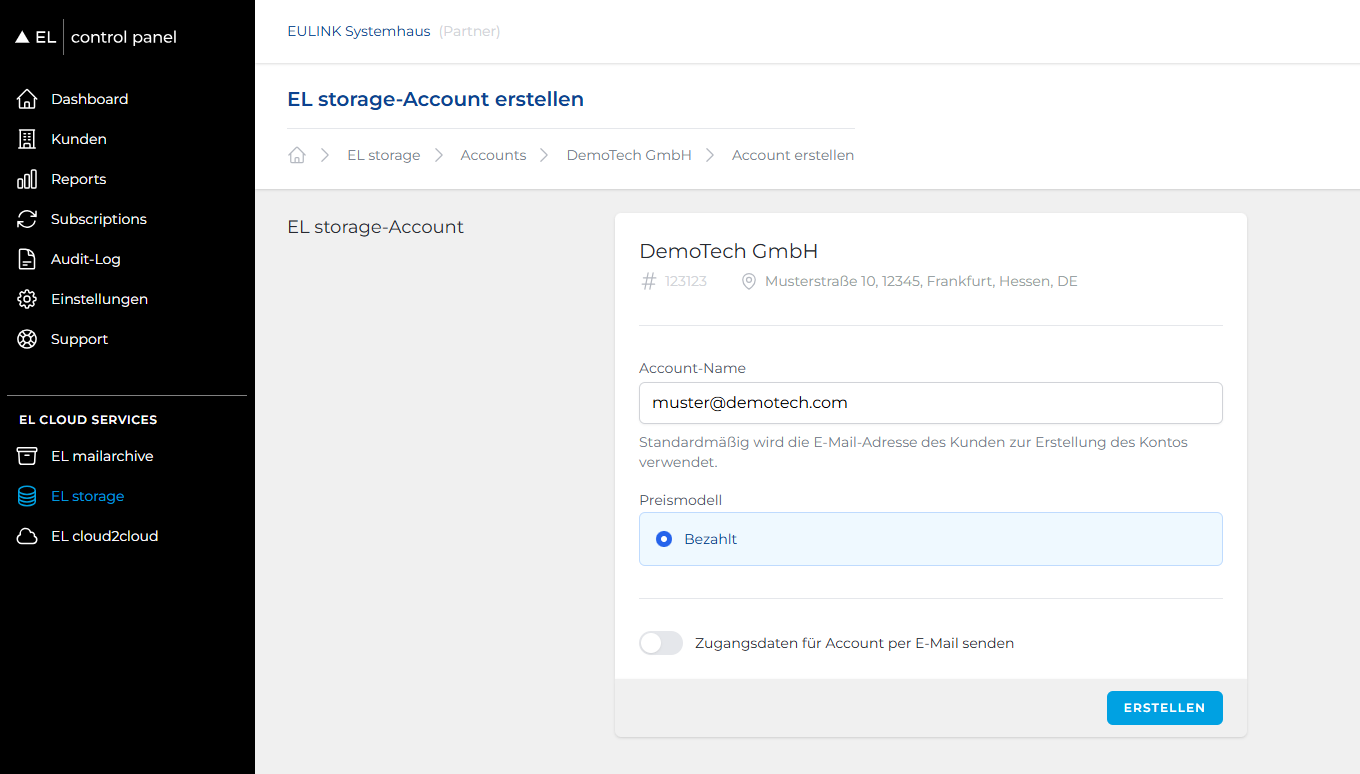The image size is (1360, 774).
Task: Click the Audit-Log document icon
Action: pos(27,259)
